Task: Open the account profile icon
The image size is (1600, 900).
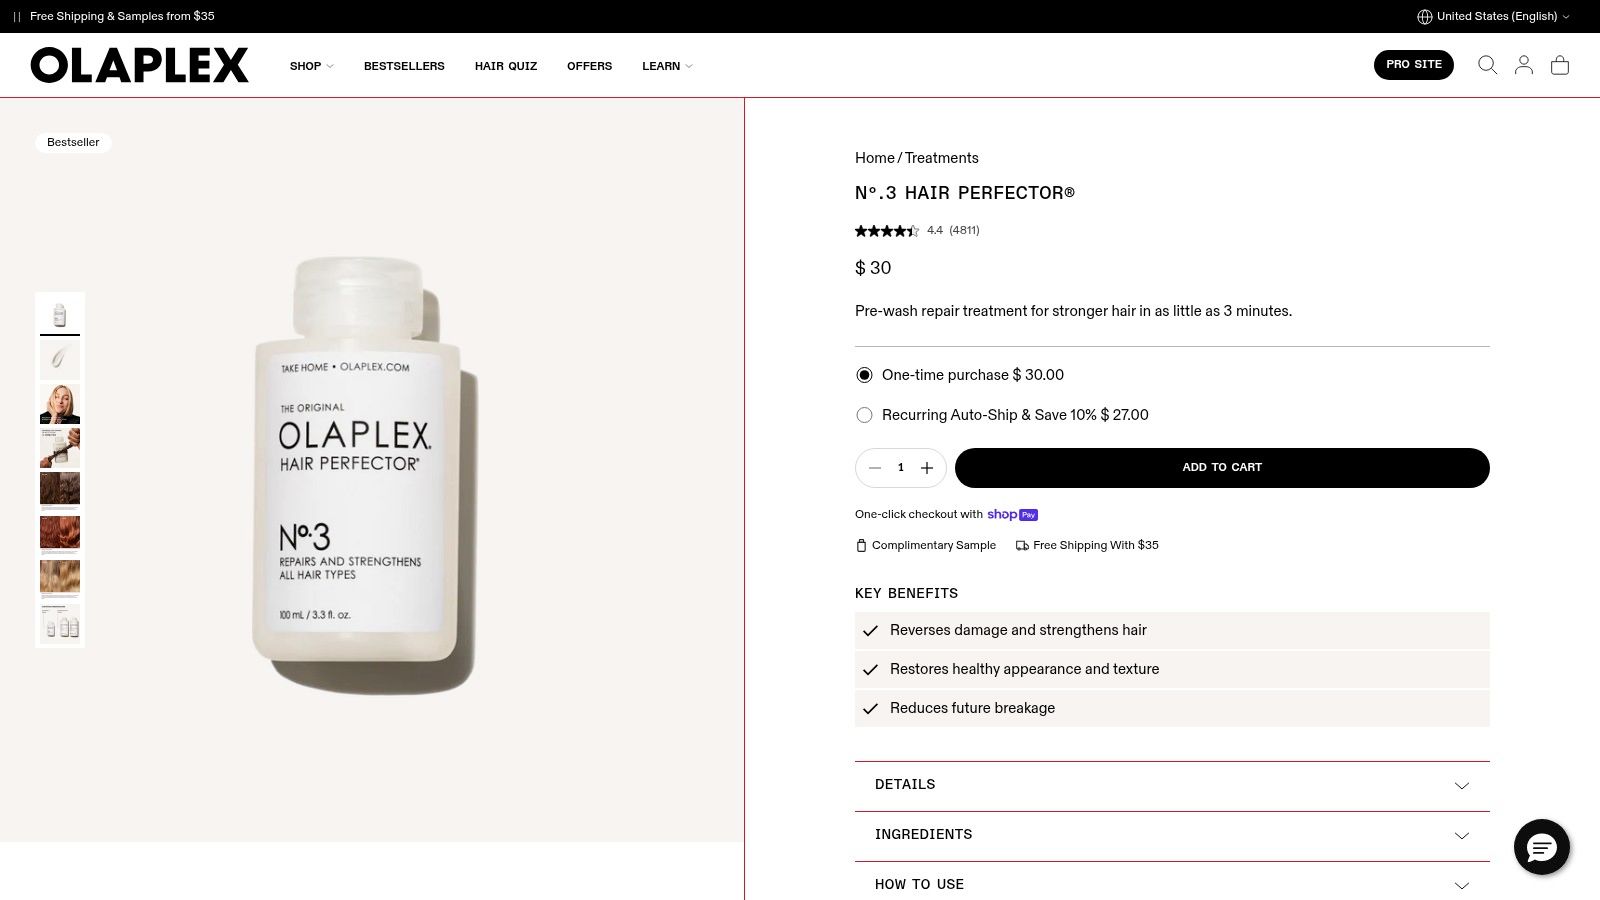Action: point(1523,65)
